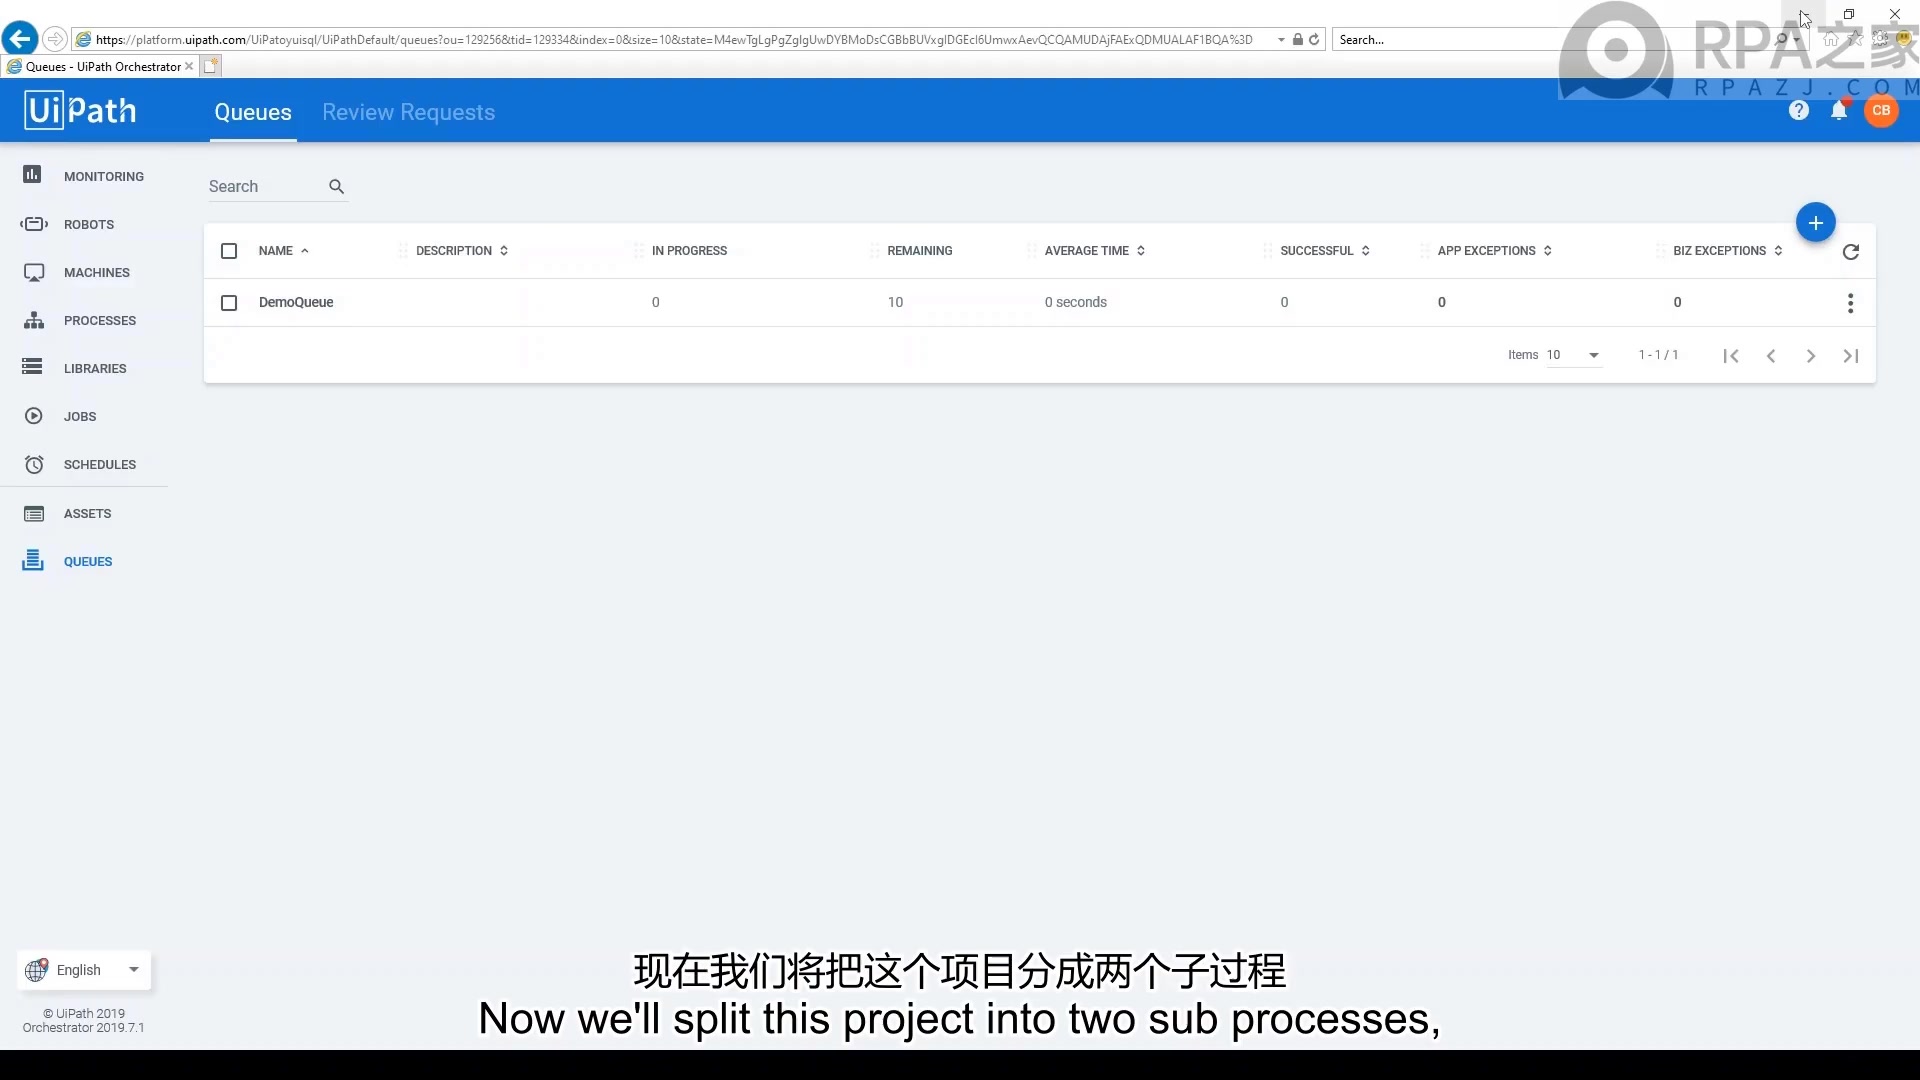Open the notifications bell

tap(1839, 110)
